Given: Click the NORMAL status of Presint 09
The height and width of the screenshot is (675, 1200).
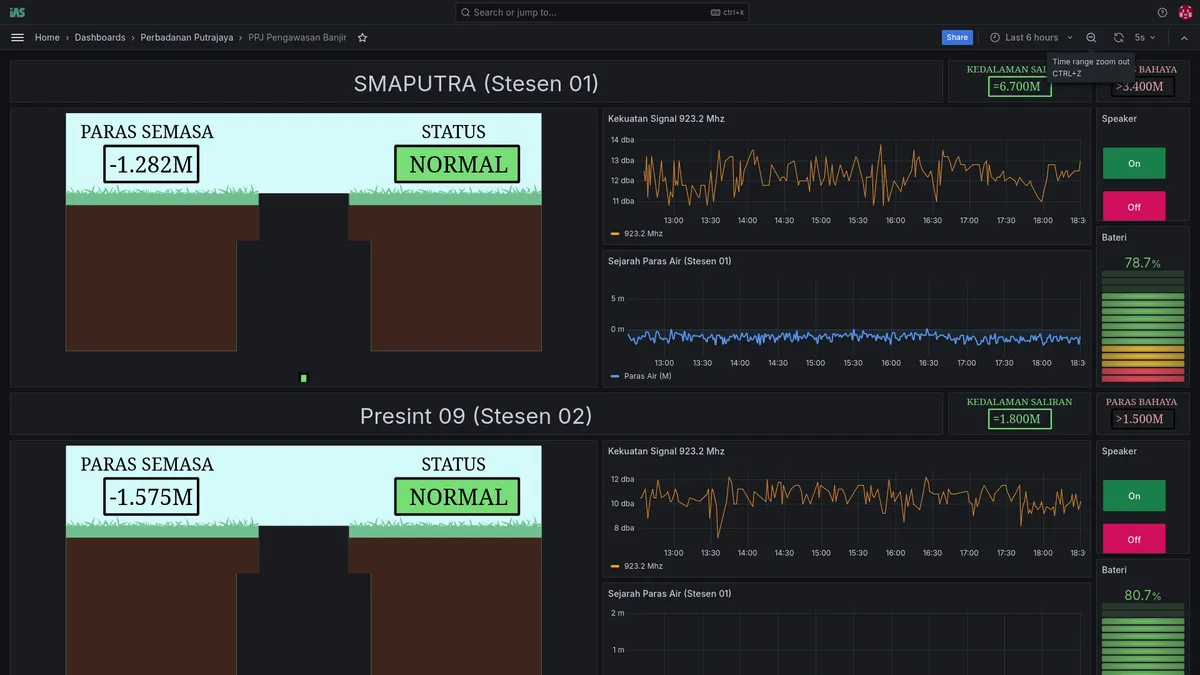Looking at the screenshot, I should click(x=458, y=496).
